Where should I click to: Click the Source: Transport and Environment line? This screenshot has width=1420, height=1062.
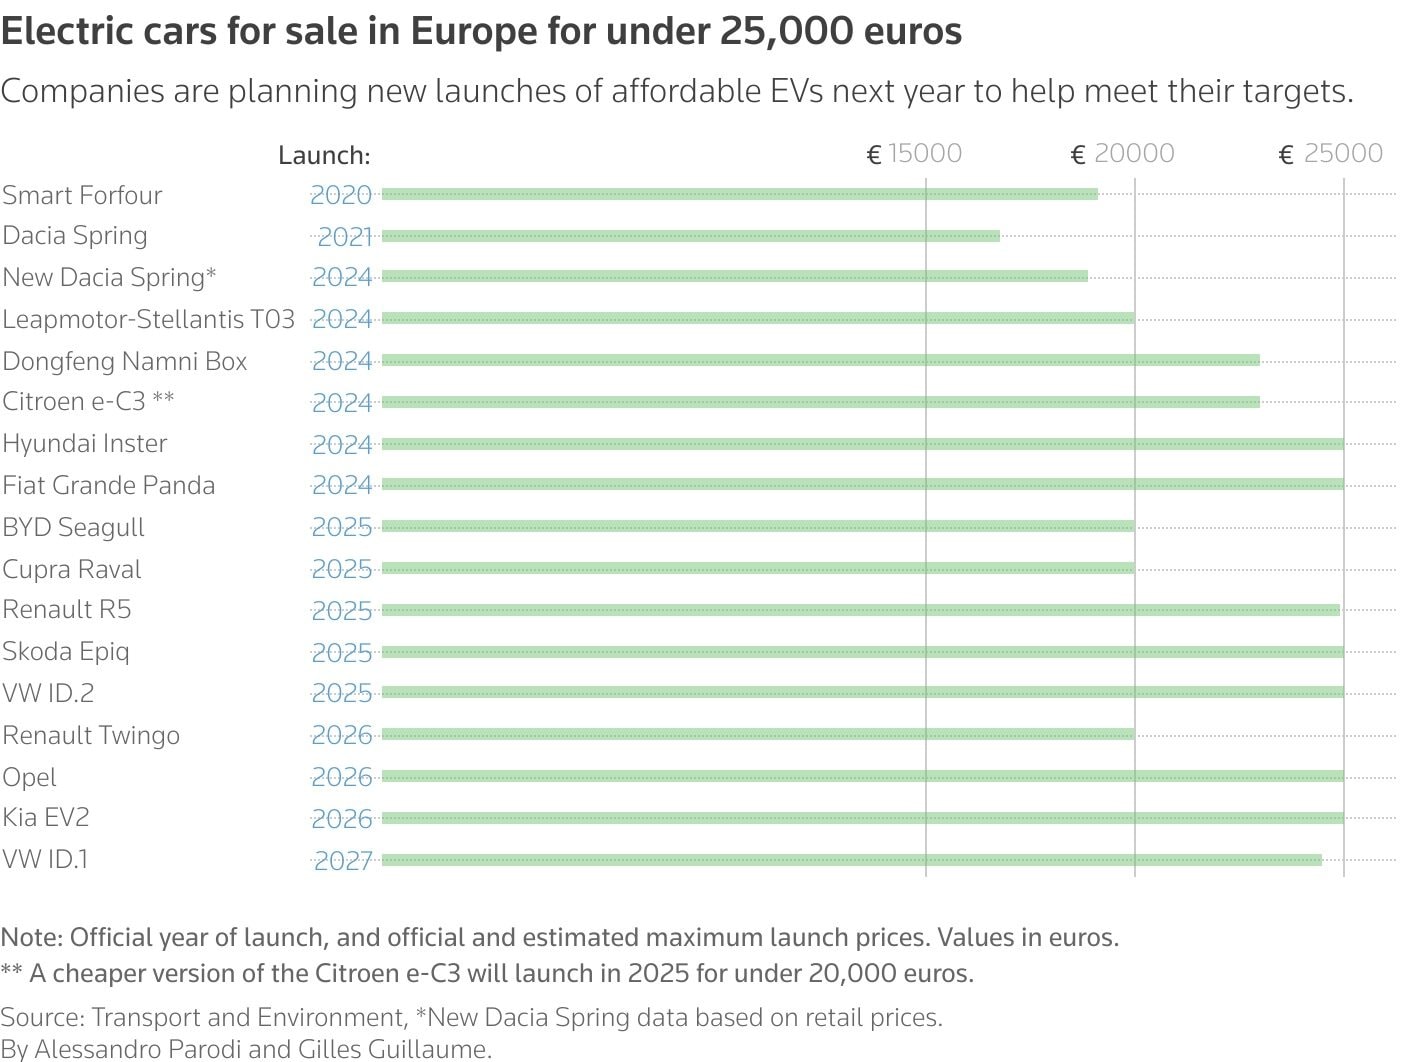(471, 1018)
